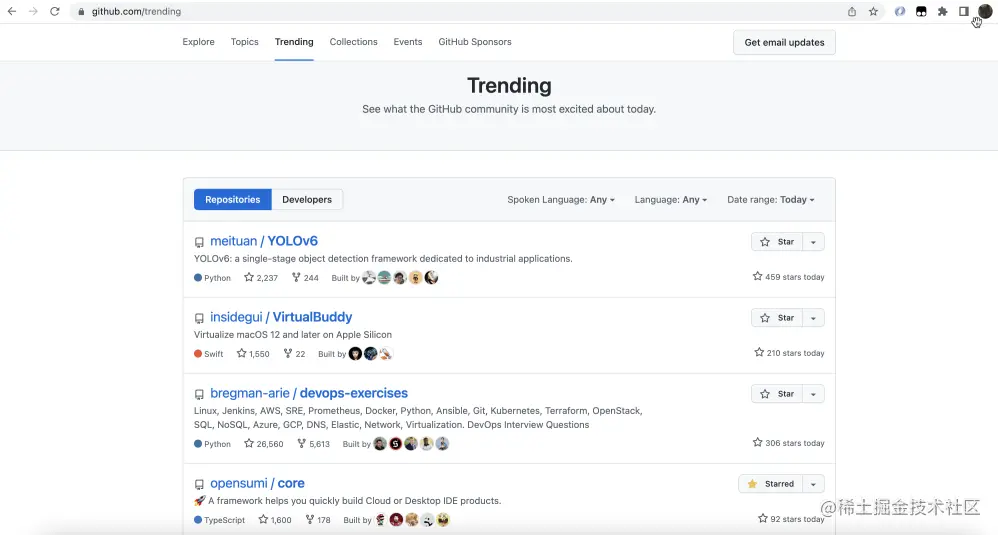Open VirtualBuddy stargazers count 1,550
Viewport: 998px width, 535px height.
253,354
